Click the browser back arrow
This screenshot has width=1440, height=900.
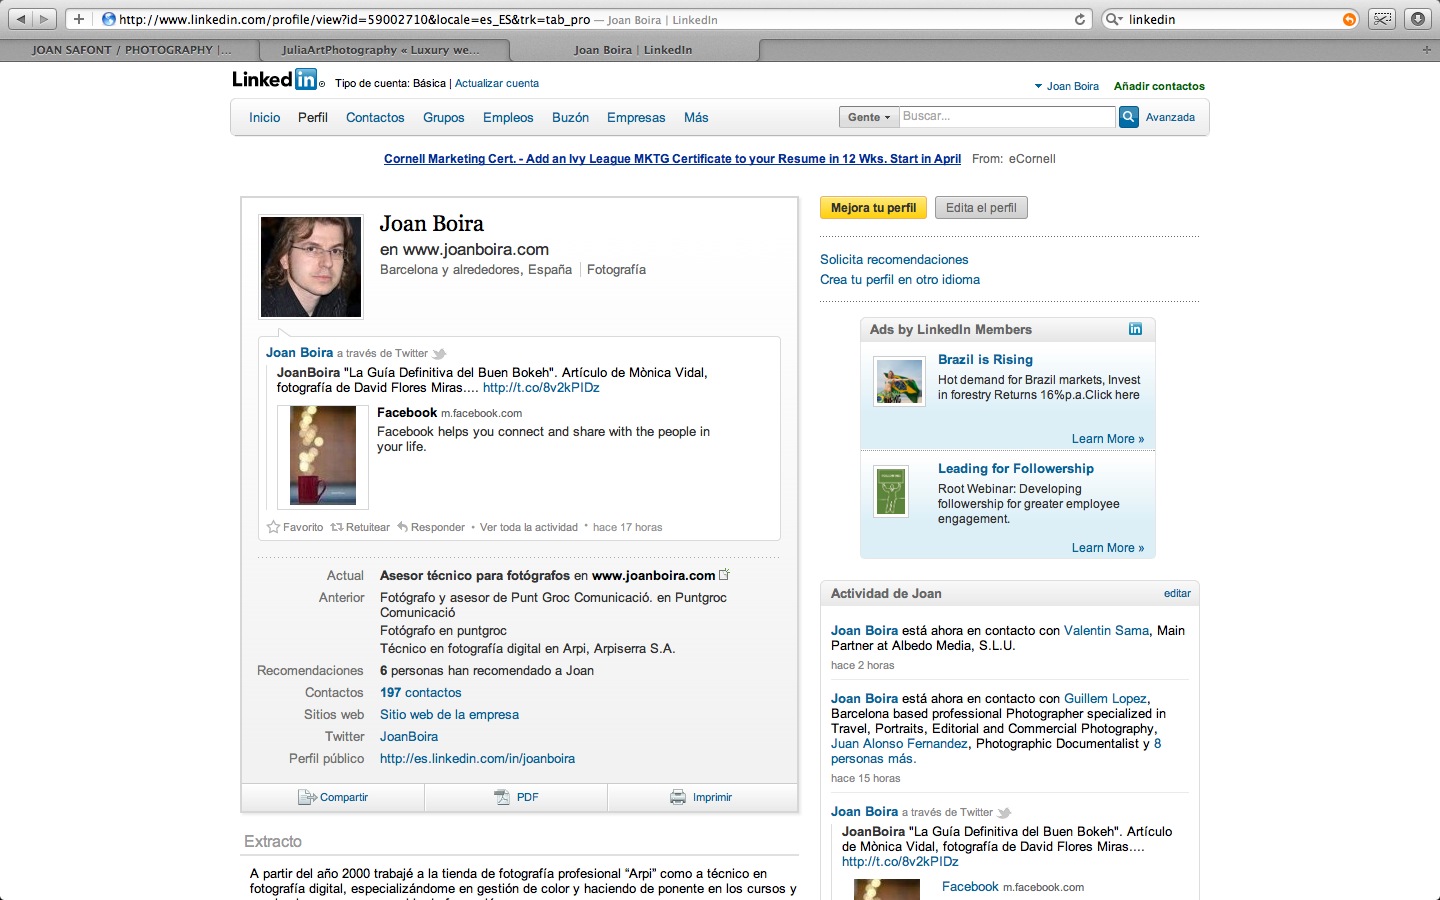[21, 19]
